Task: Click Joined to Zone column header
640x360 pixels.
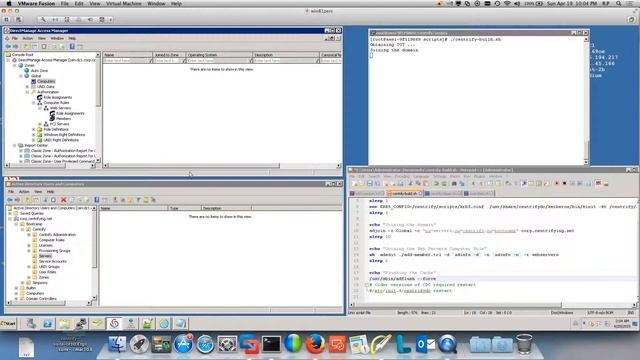Action: click(169, 55)
